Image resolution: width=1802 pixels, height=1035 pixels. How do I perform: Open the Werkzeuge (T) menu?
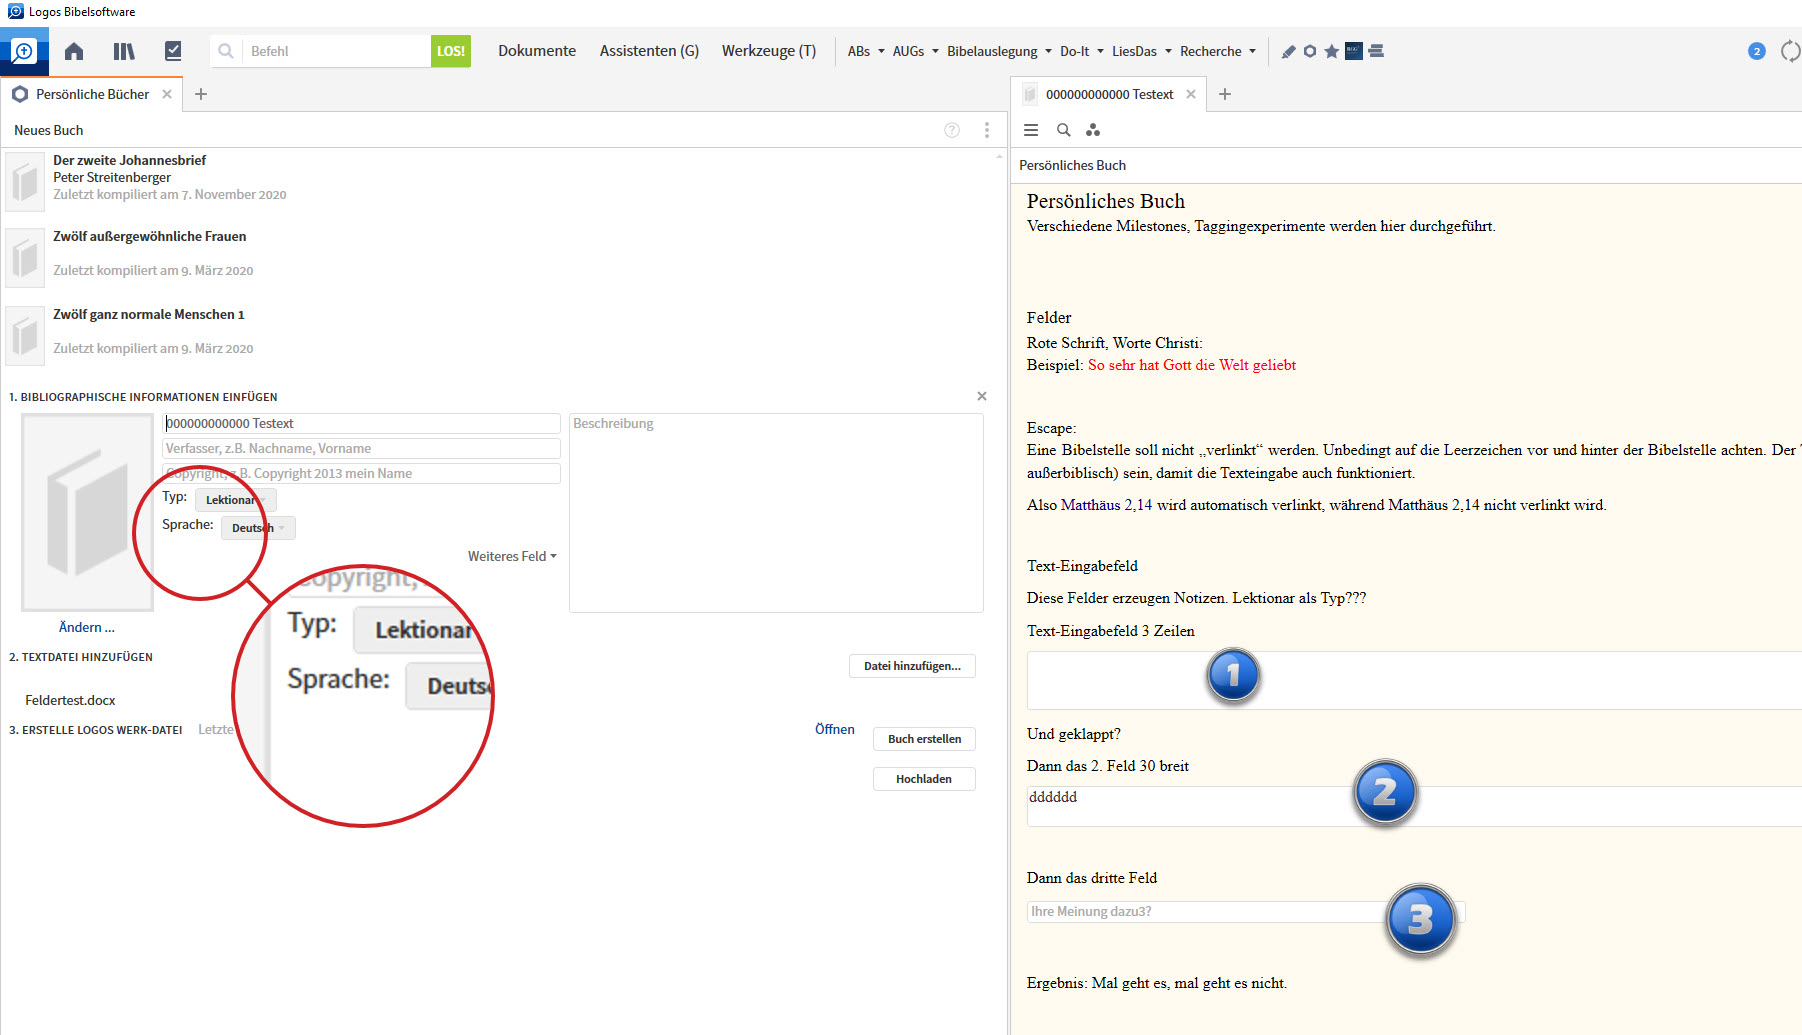pos(769,51)
